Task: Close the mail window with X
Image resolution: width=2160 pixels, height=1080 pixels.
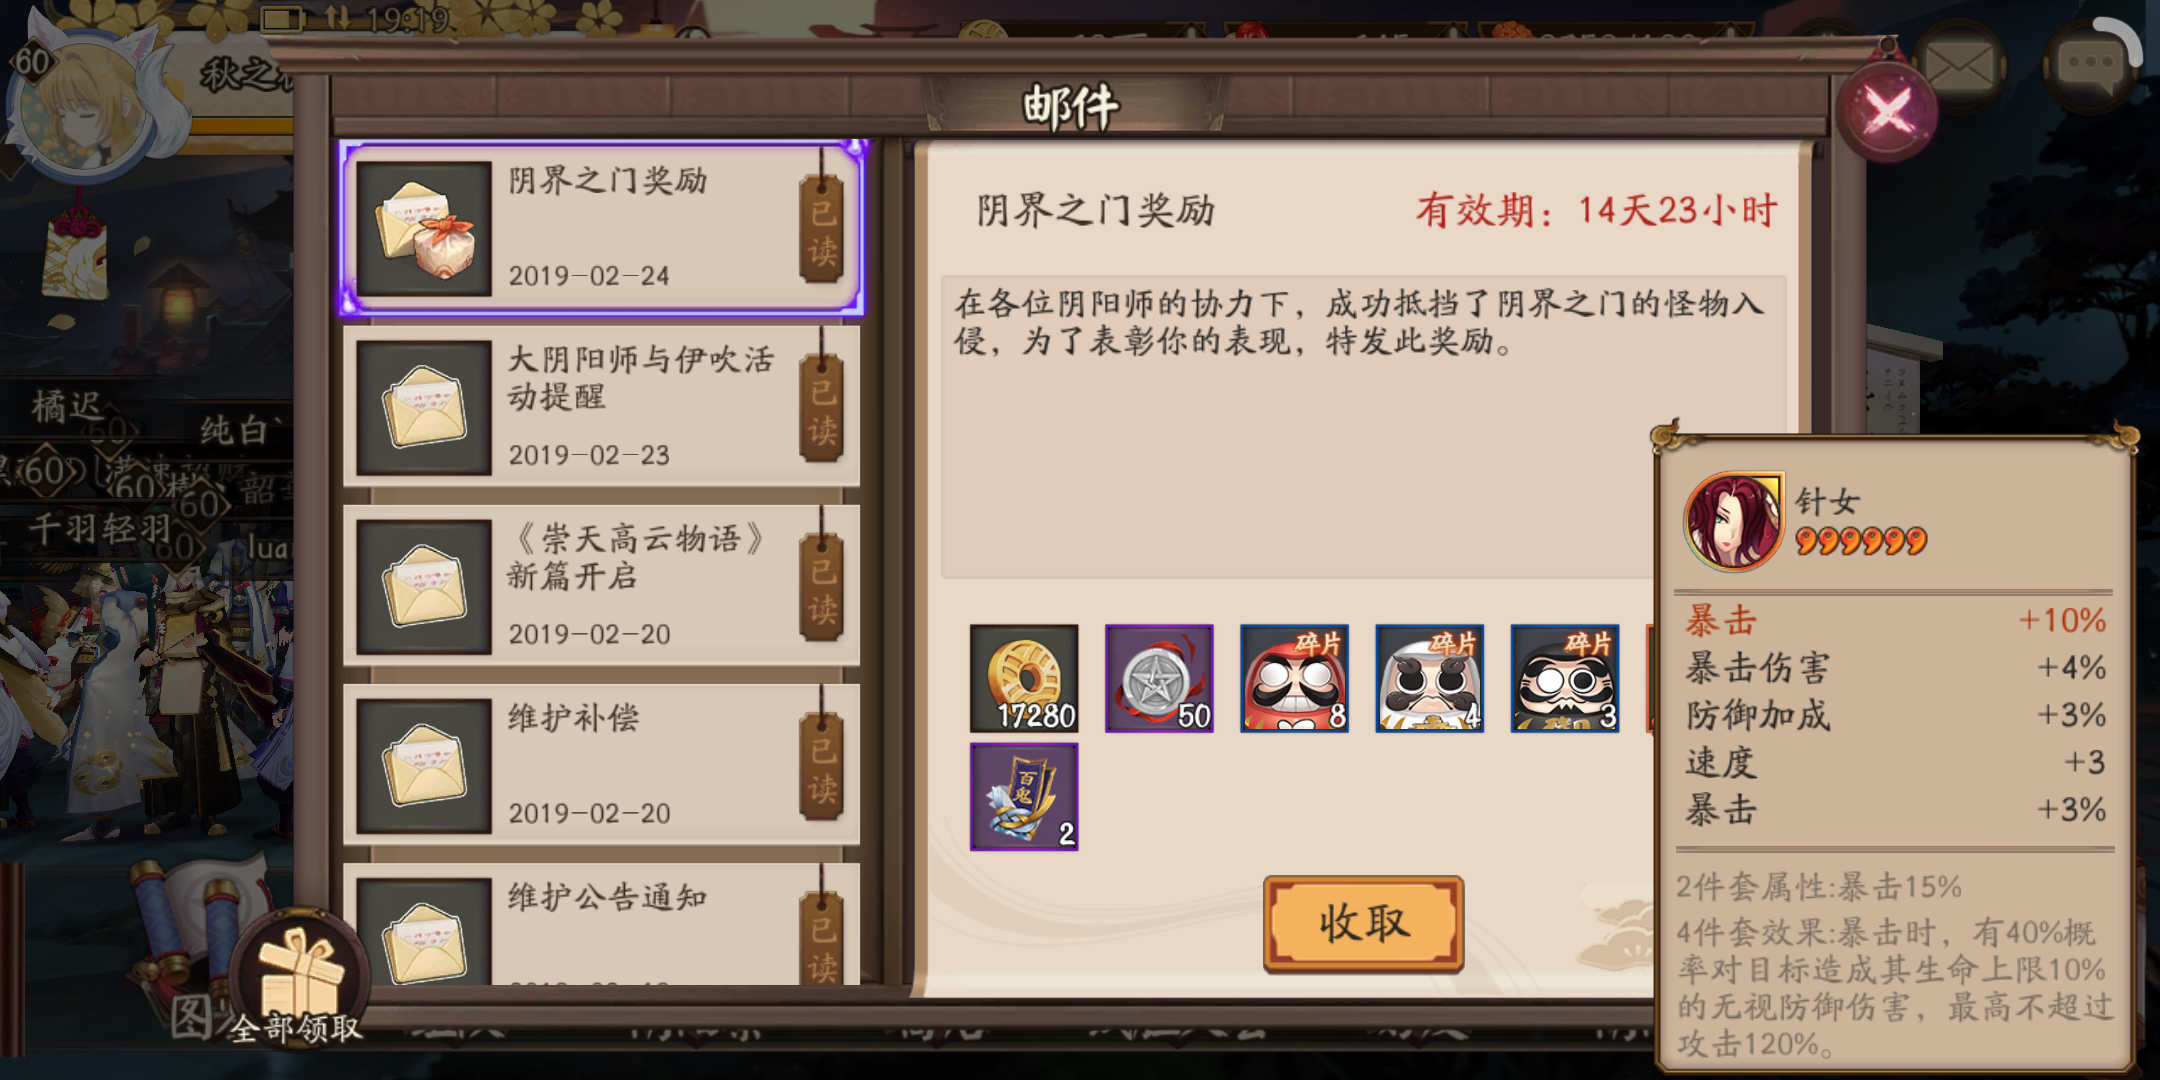Action: pyautogui.click(x=1887, y=112)
